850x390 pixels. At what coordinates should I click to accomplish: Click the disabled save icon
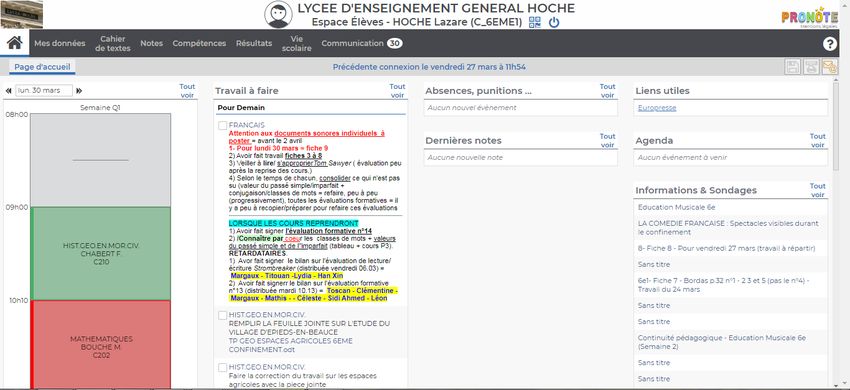793,67
